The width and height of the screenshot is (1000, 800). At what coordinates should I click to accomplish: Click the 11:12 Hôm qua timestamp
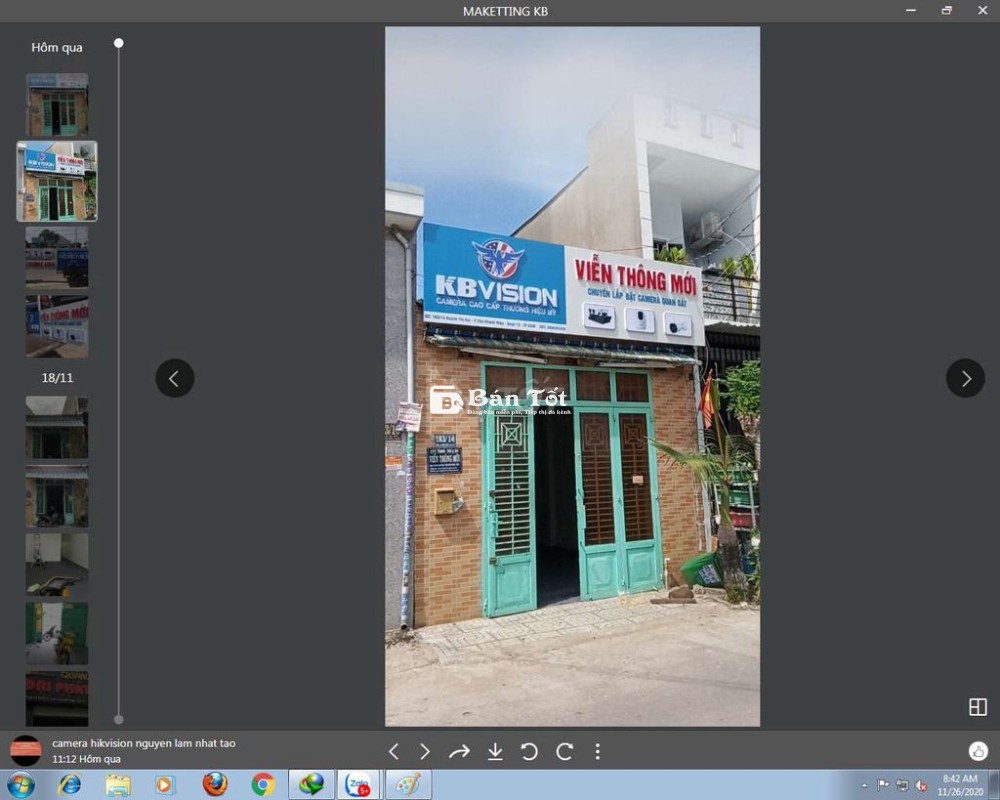coord(86,759)
